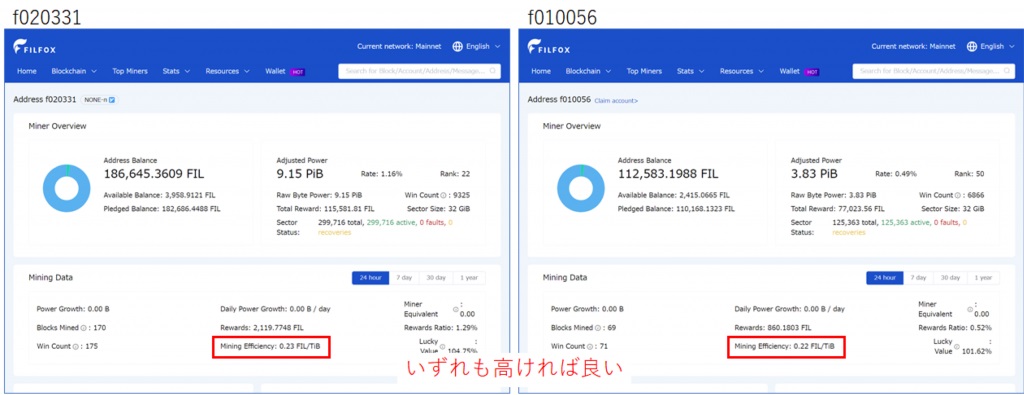Click the Filfox logo in the f010056 window
The width and height of the screenshot is (1024, 395).
tap(548, 47)
